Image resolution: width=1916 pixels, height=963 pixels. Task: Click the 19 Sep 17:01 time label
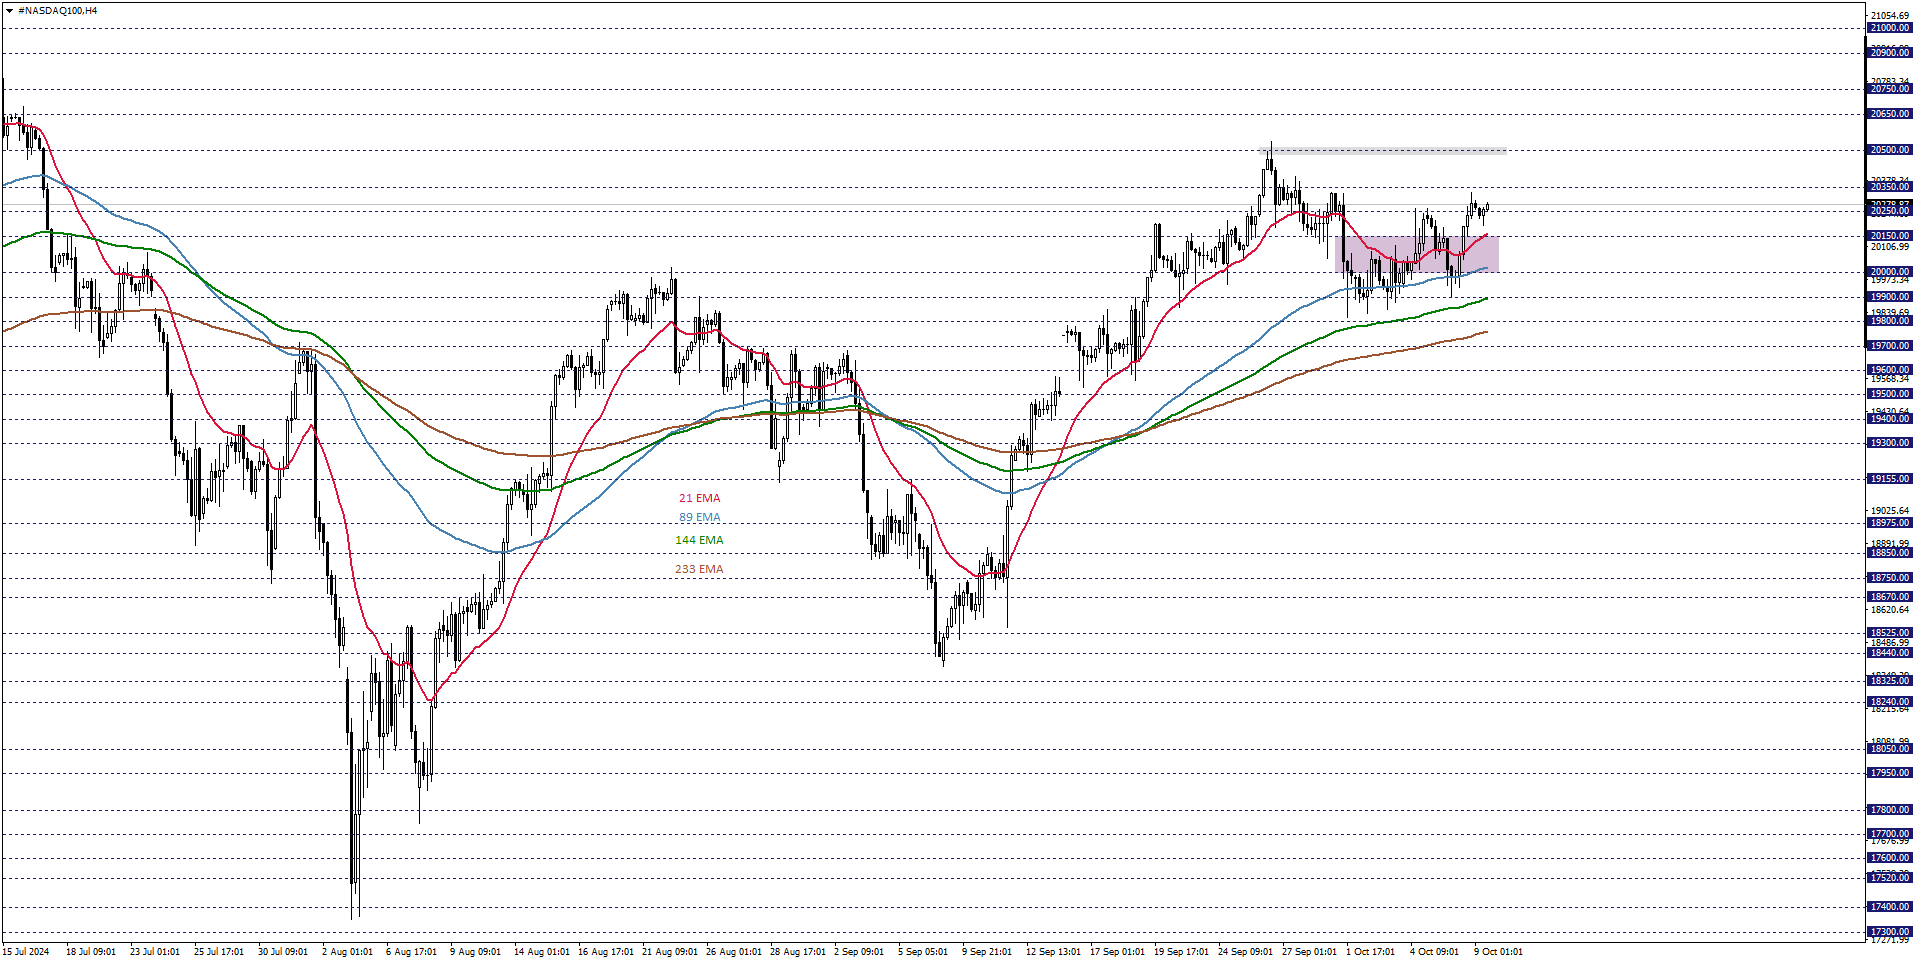(1182, 952)
